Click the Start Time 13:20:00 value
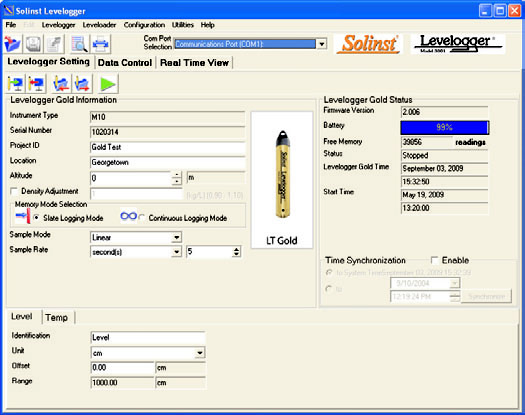Image resolution: width=525 pixels, height=415 pixels. click(x=444, y=208)
